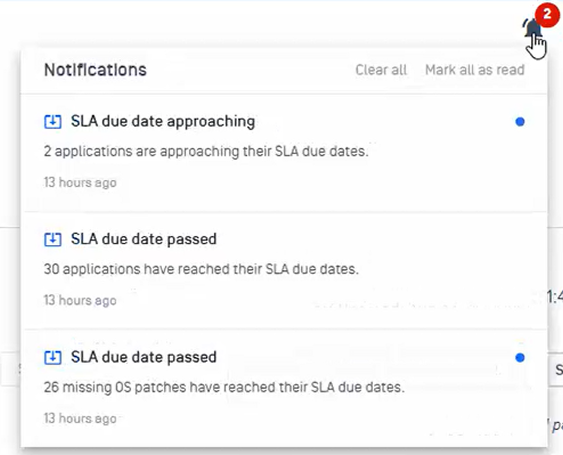The height and width of the screenshot is (455, 563).
Task: Select the text 2 applications are approaching SLA dates
Action: click(x=206, y=152)
